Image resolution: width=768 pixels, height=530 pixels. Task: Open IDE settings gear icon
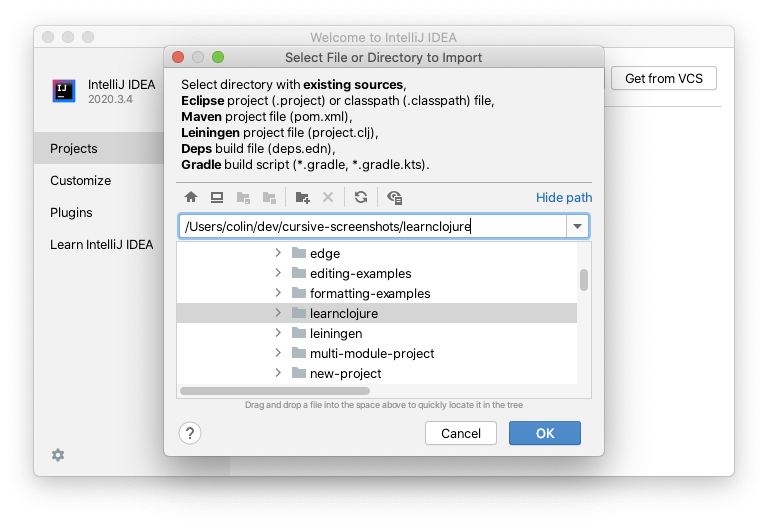[58, 455]
